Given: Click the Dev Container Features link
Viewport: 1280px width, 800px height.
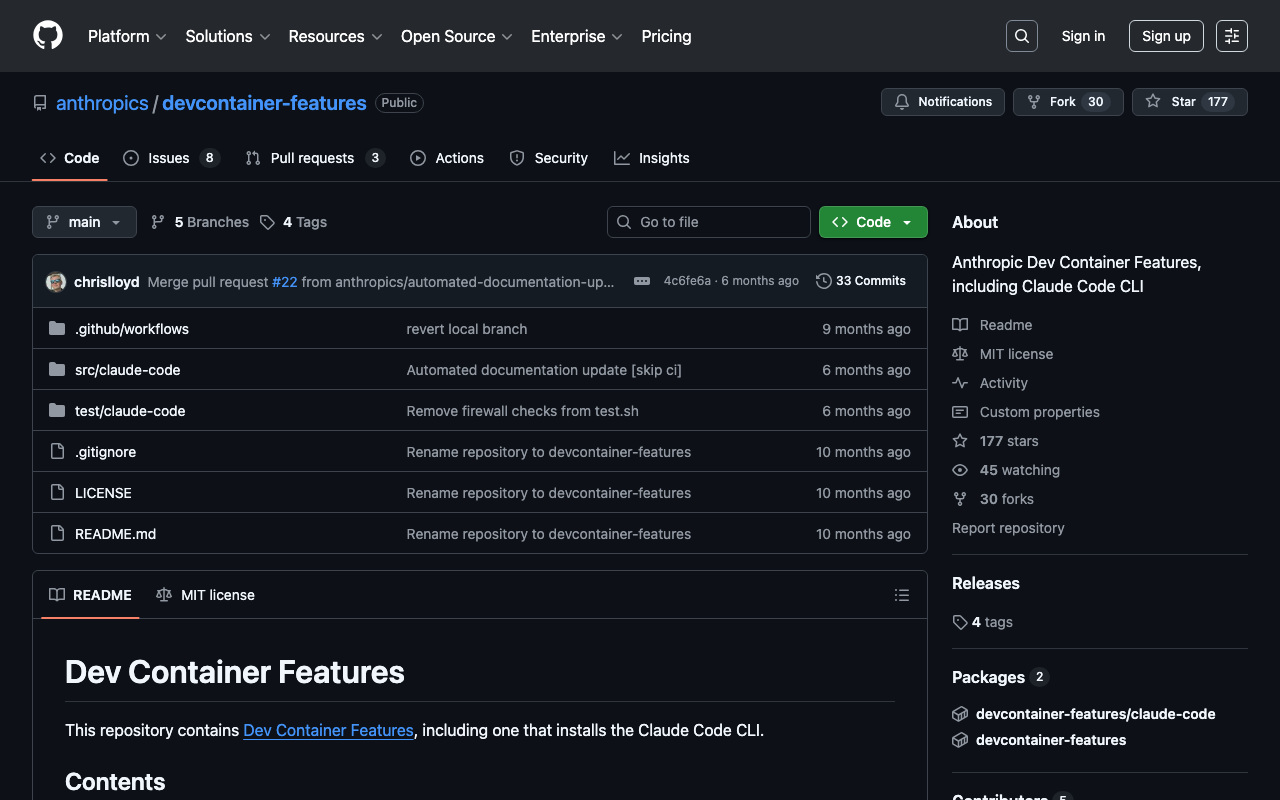Looking at the screenshot, I should tap(328, 730).
